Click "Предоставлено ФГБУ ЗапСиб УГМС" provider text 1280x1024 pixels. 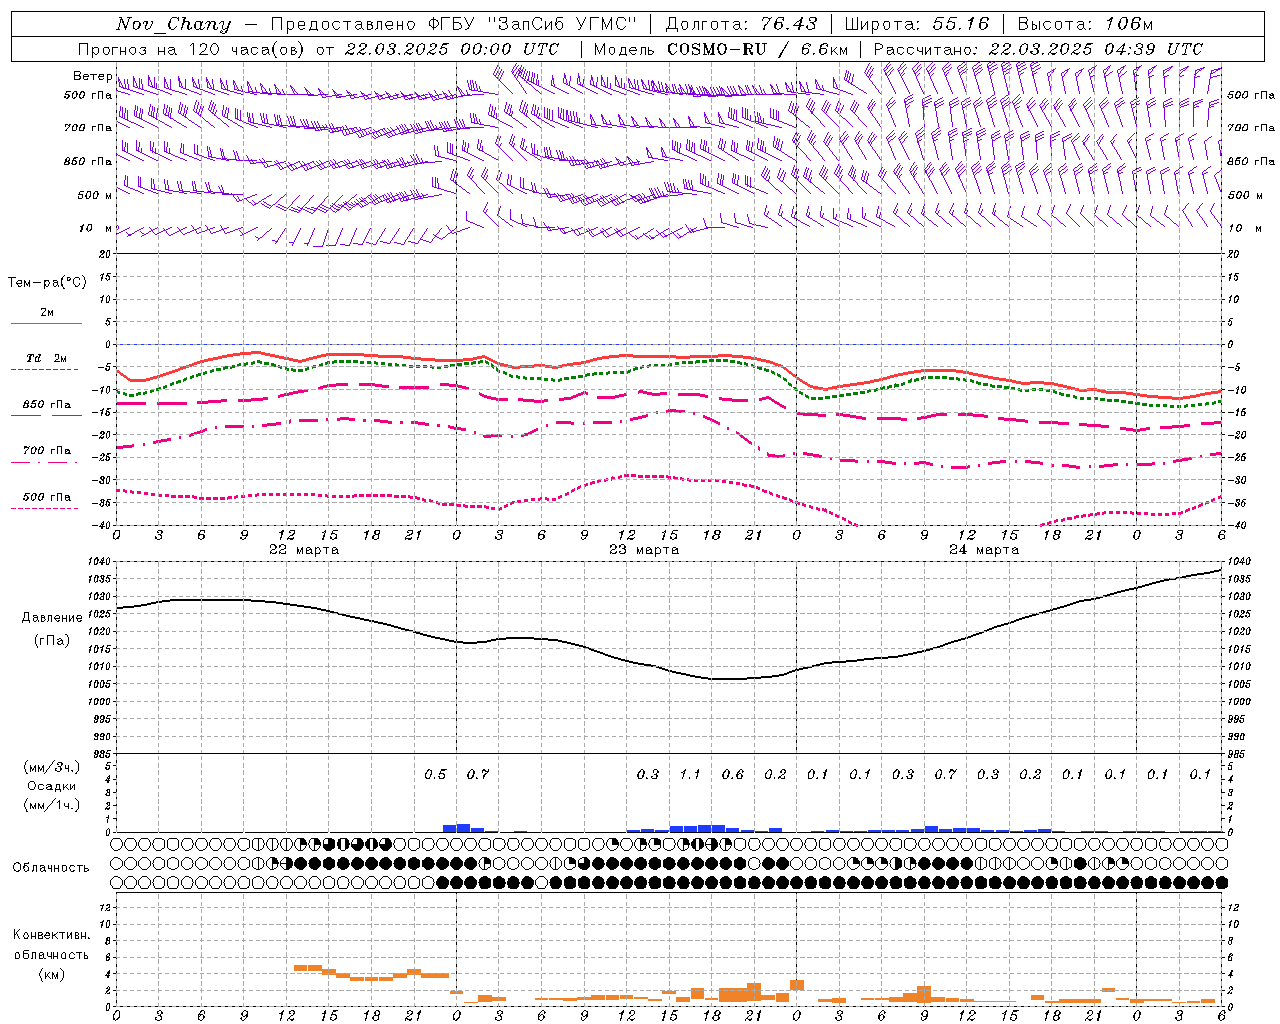point(454,24)
